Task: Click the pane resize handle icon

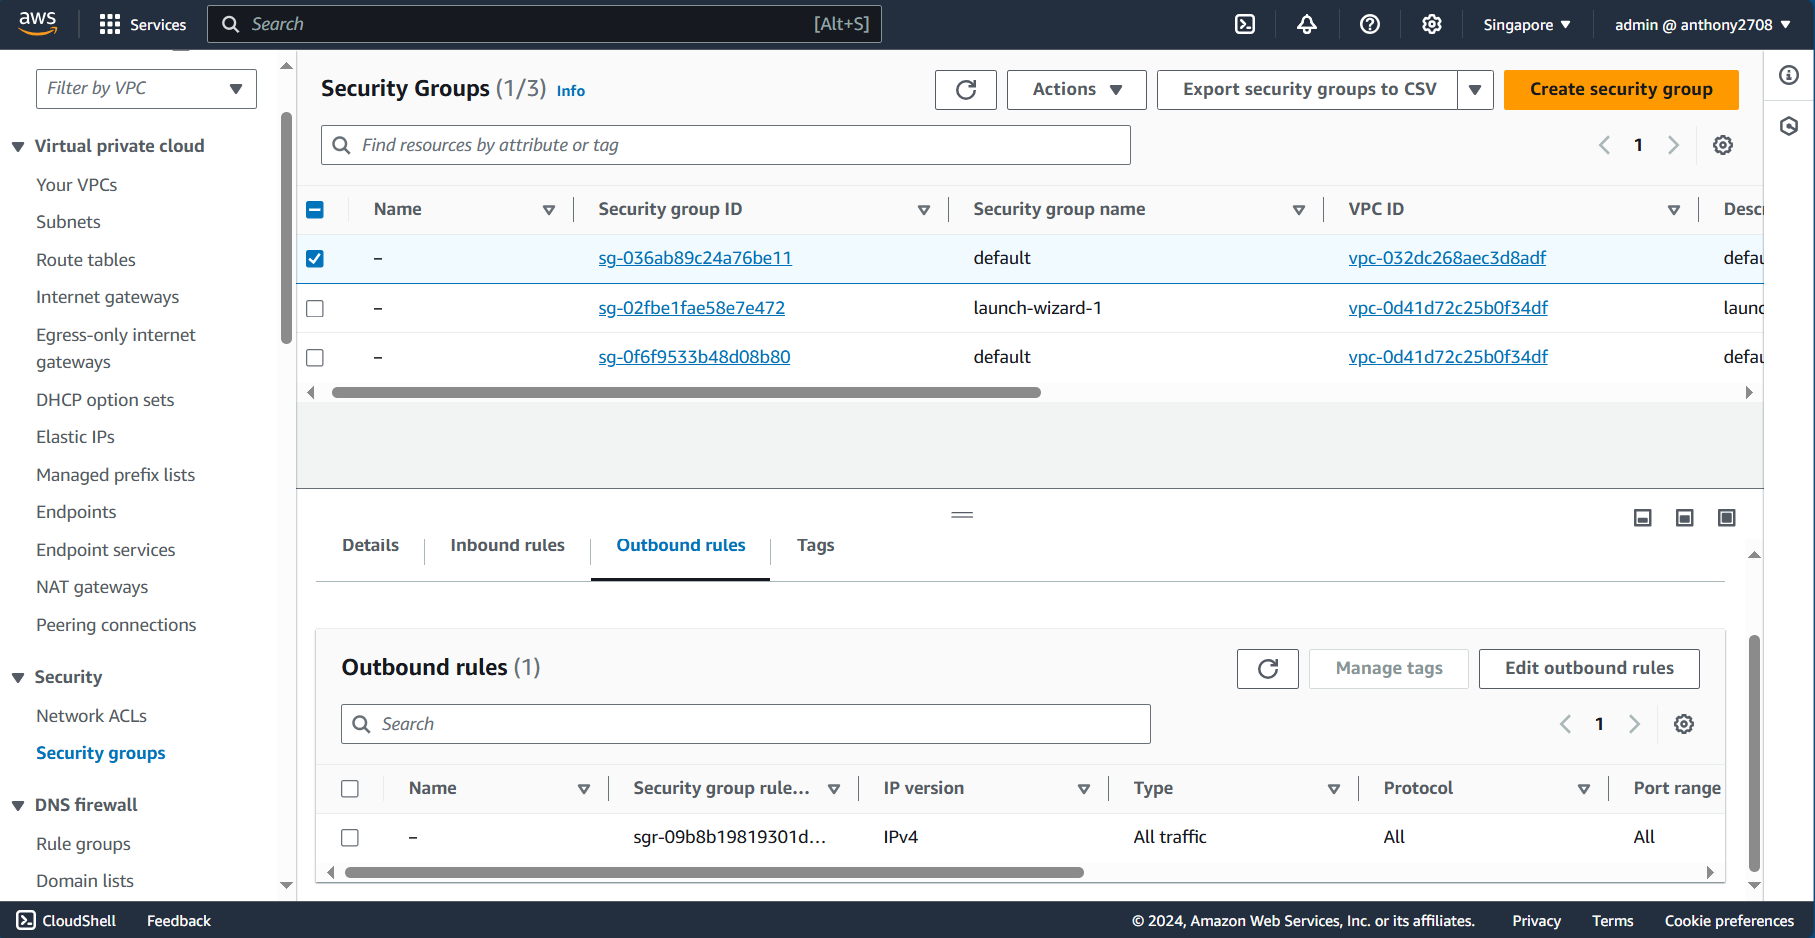Action: (x=962, y=515)
